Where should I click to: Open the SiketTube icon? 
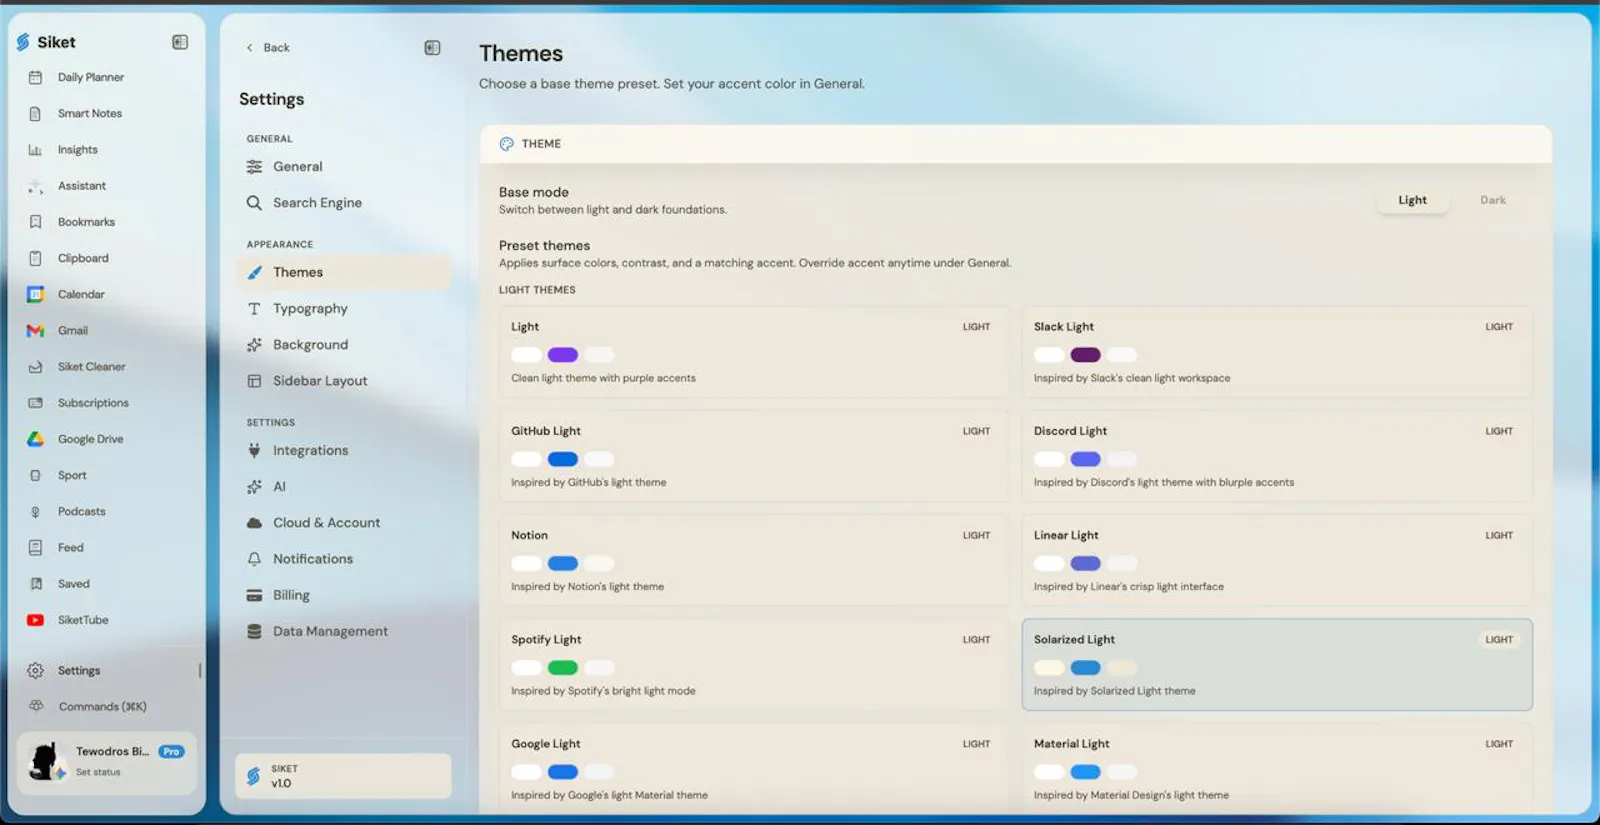tap(35, 620)
